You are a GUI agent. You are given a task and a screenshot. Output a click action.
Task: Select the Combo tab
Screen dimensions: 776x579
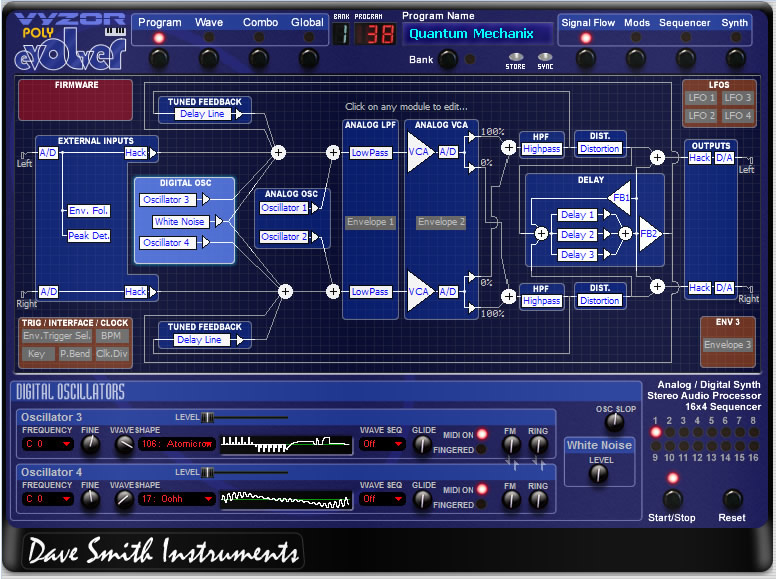(260, 23)
